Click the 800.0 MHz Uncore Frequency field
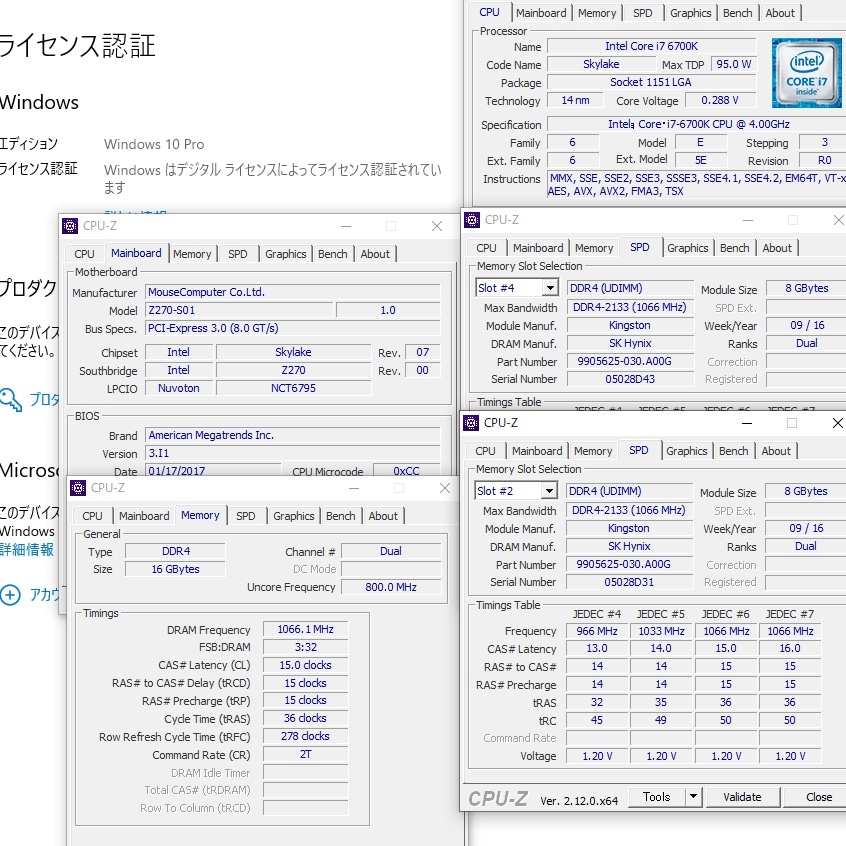Image resolution: width=846 pixels, height=846 pixels. pyautogui.click(x=391, y=586)
